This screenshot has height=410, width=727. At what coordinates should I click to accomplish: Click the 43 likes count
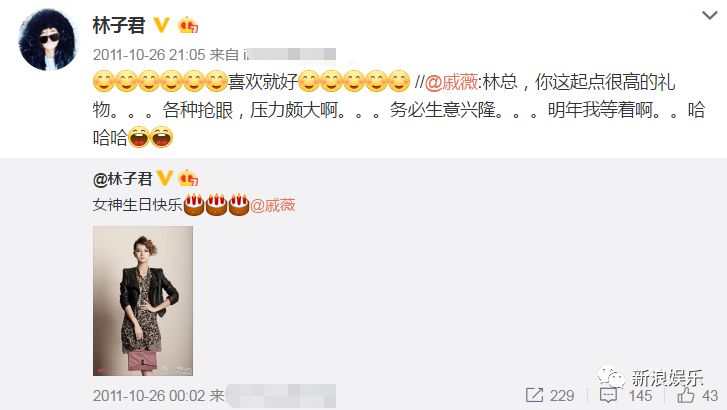coord(710,396)
